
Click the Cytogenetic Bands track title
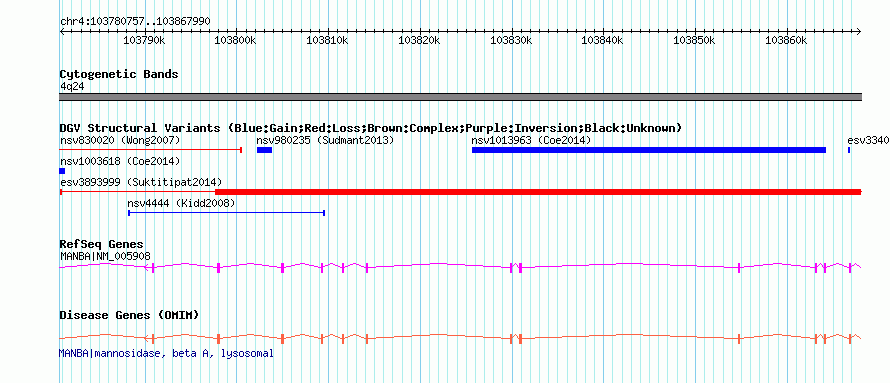[119, 74]
